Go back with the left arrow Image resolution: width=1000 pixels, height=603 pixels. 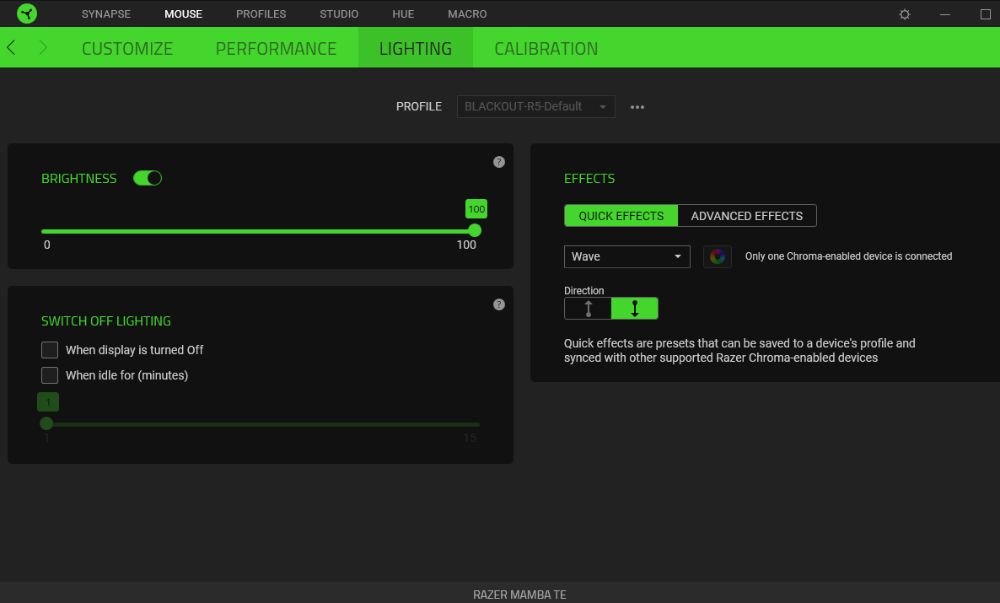click(x=11, y=47)
